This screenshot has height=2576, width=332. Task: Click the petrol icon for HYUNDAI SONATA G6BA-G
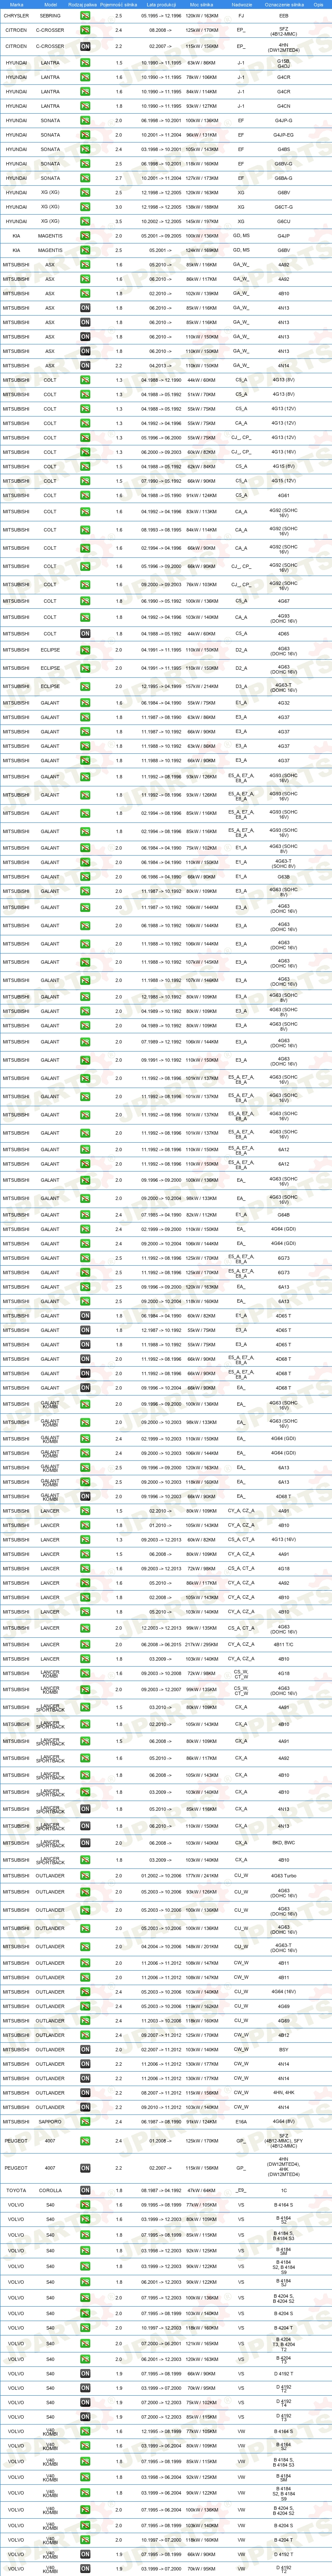pos(85,178)
